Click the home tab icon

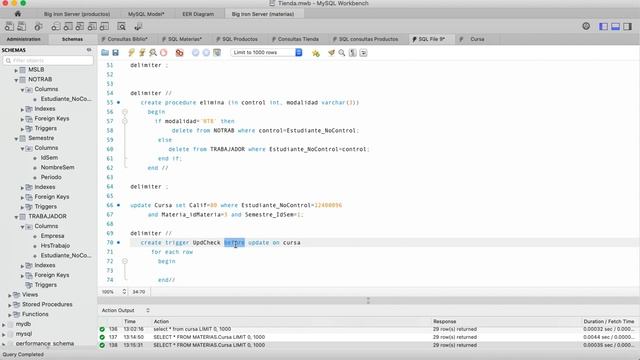[18, 14]
